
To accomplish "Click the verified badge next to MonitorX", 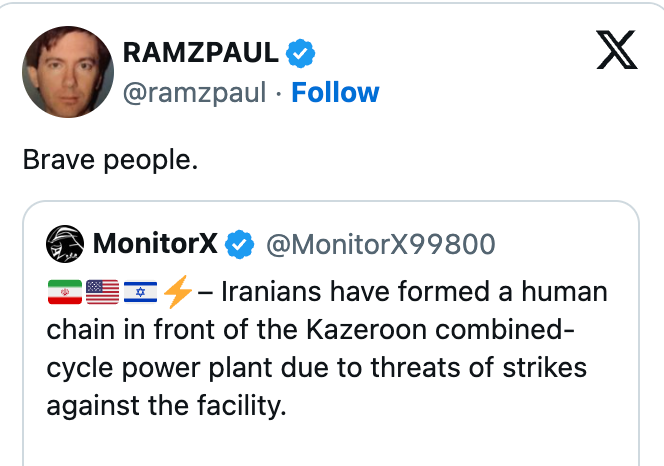I will coord(238,243).
